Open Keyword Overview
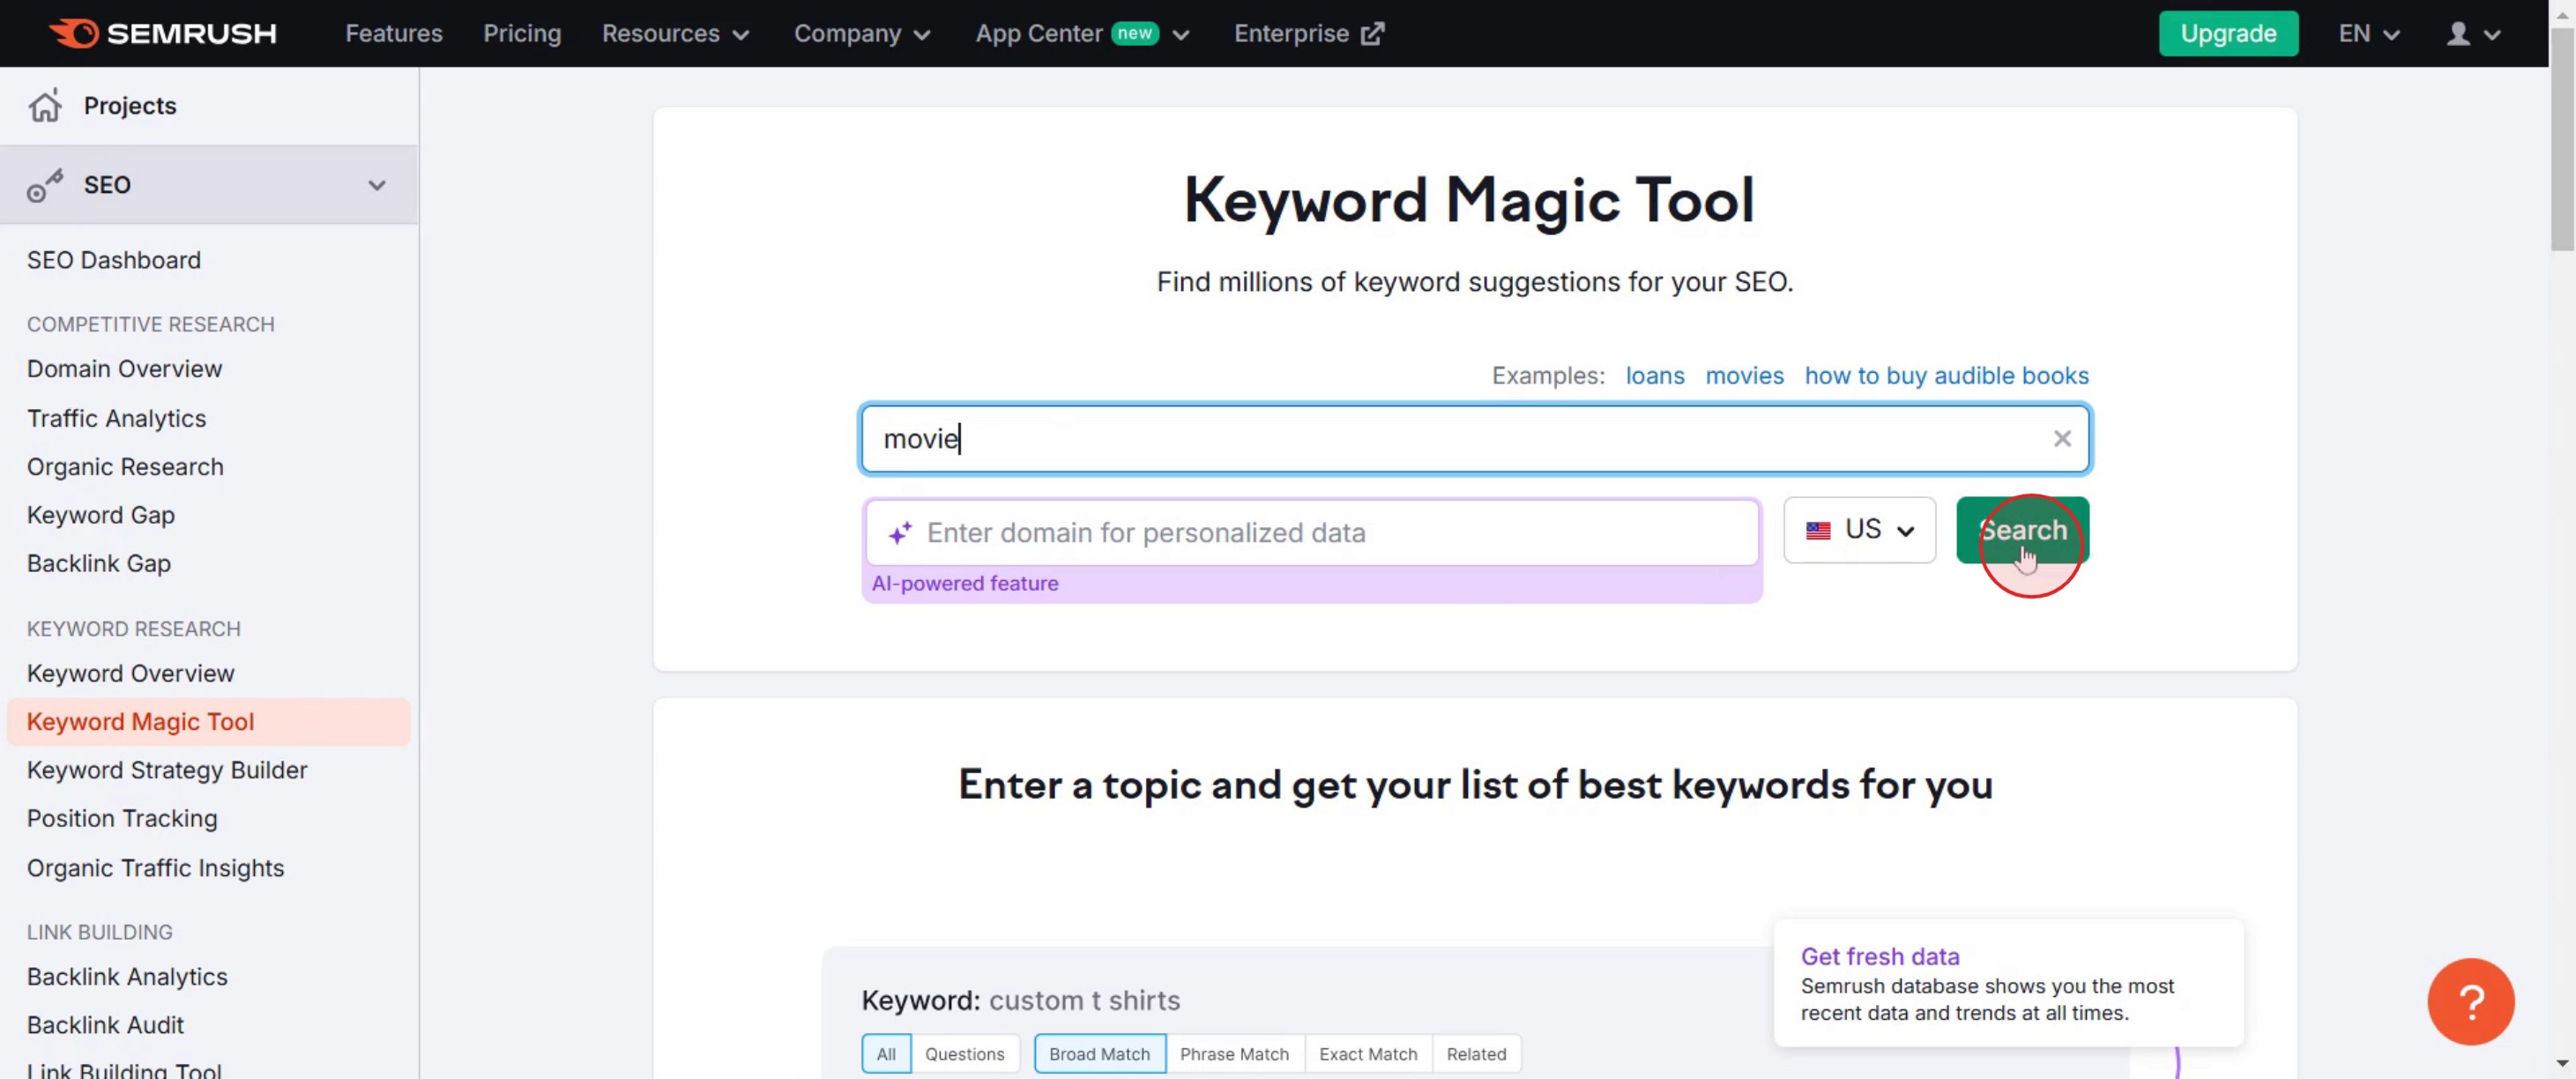Viewport: 2576px width, 1079px height. pos(130,673)
